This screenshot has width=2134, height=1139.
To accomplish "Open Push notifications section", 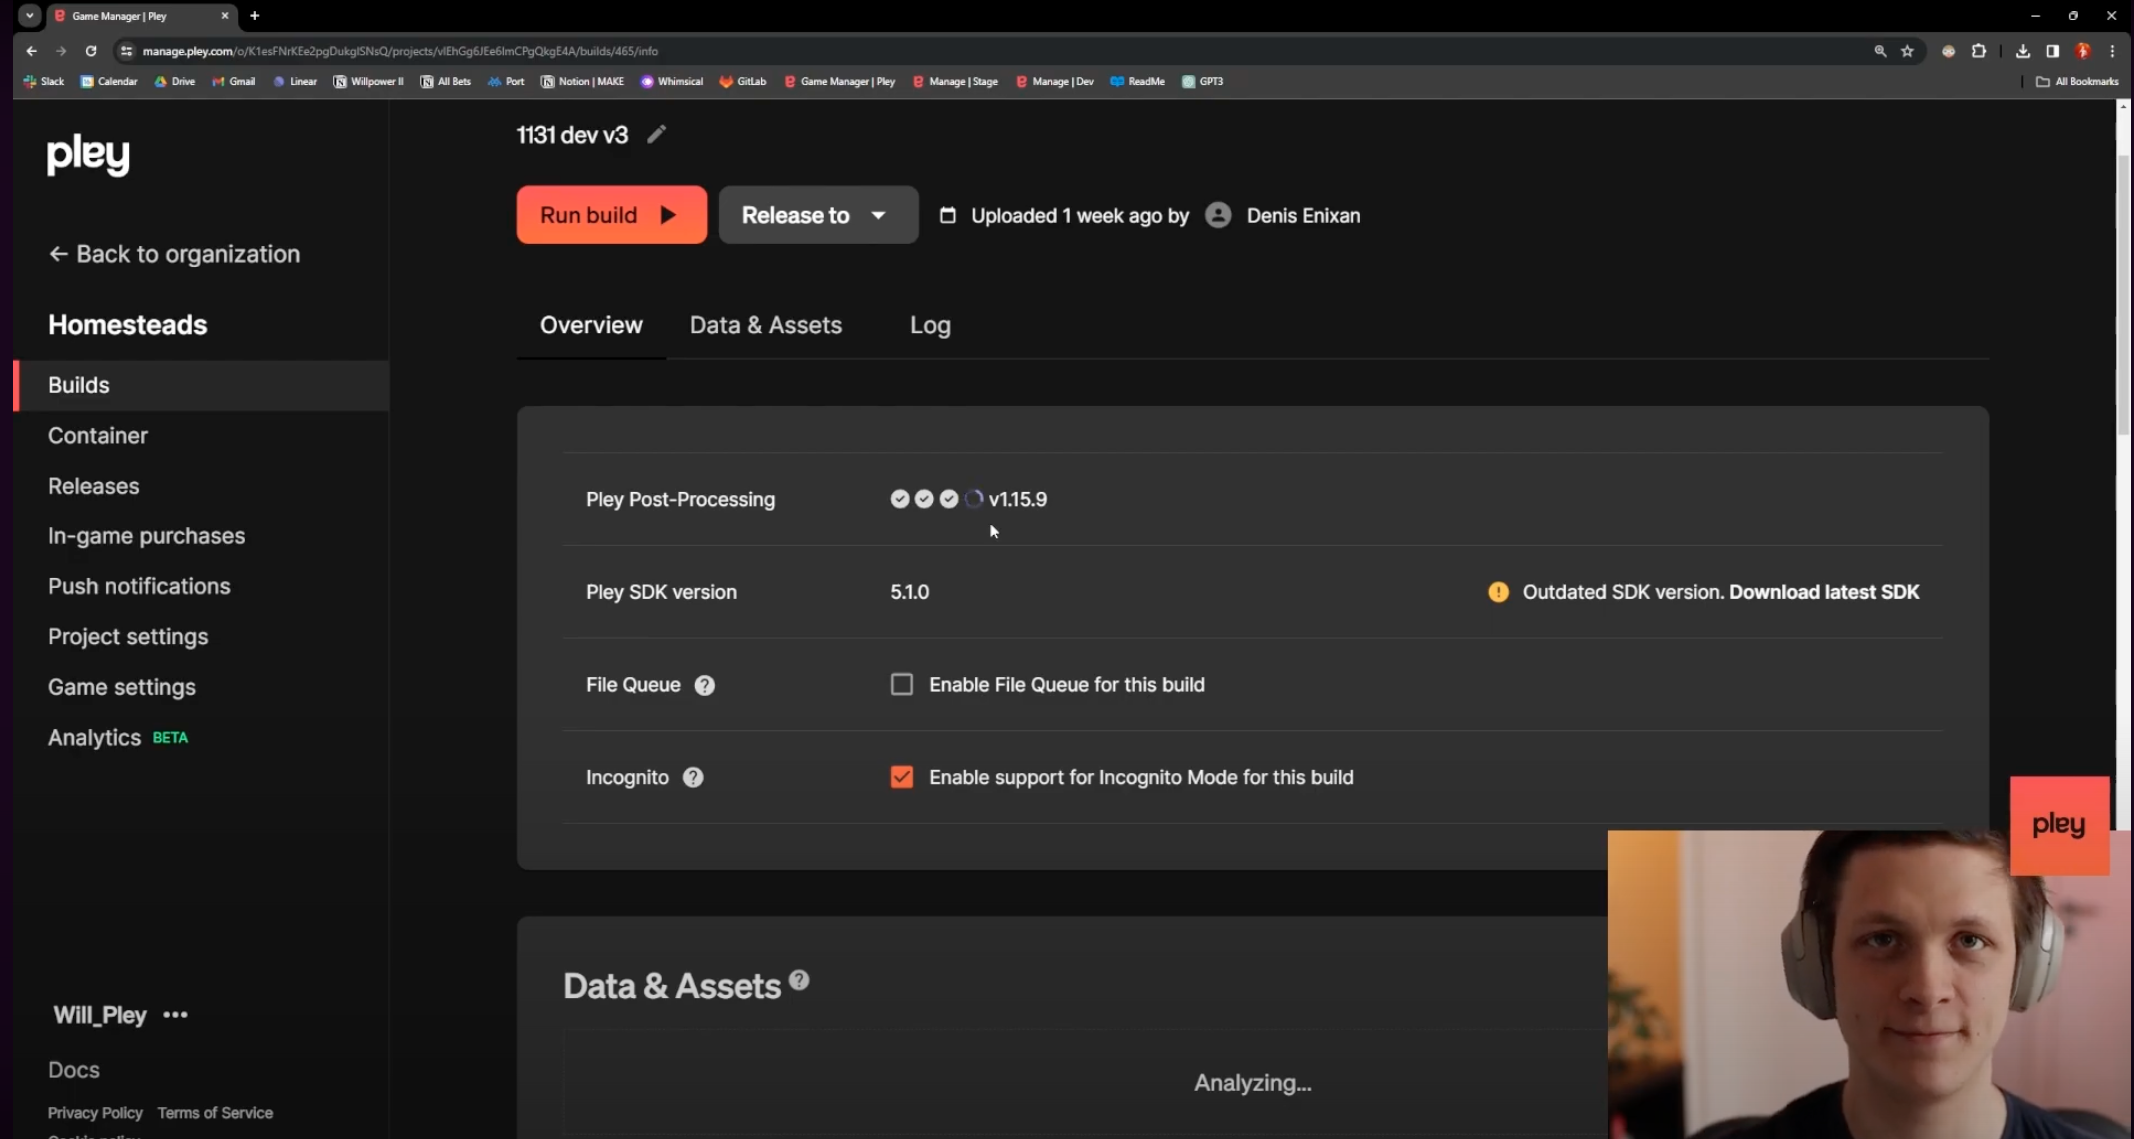I will pyautogui.click(x=139, y=586).
